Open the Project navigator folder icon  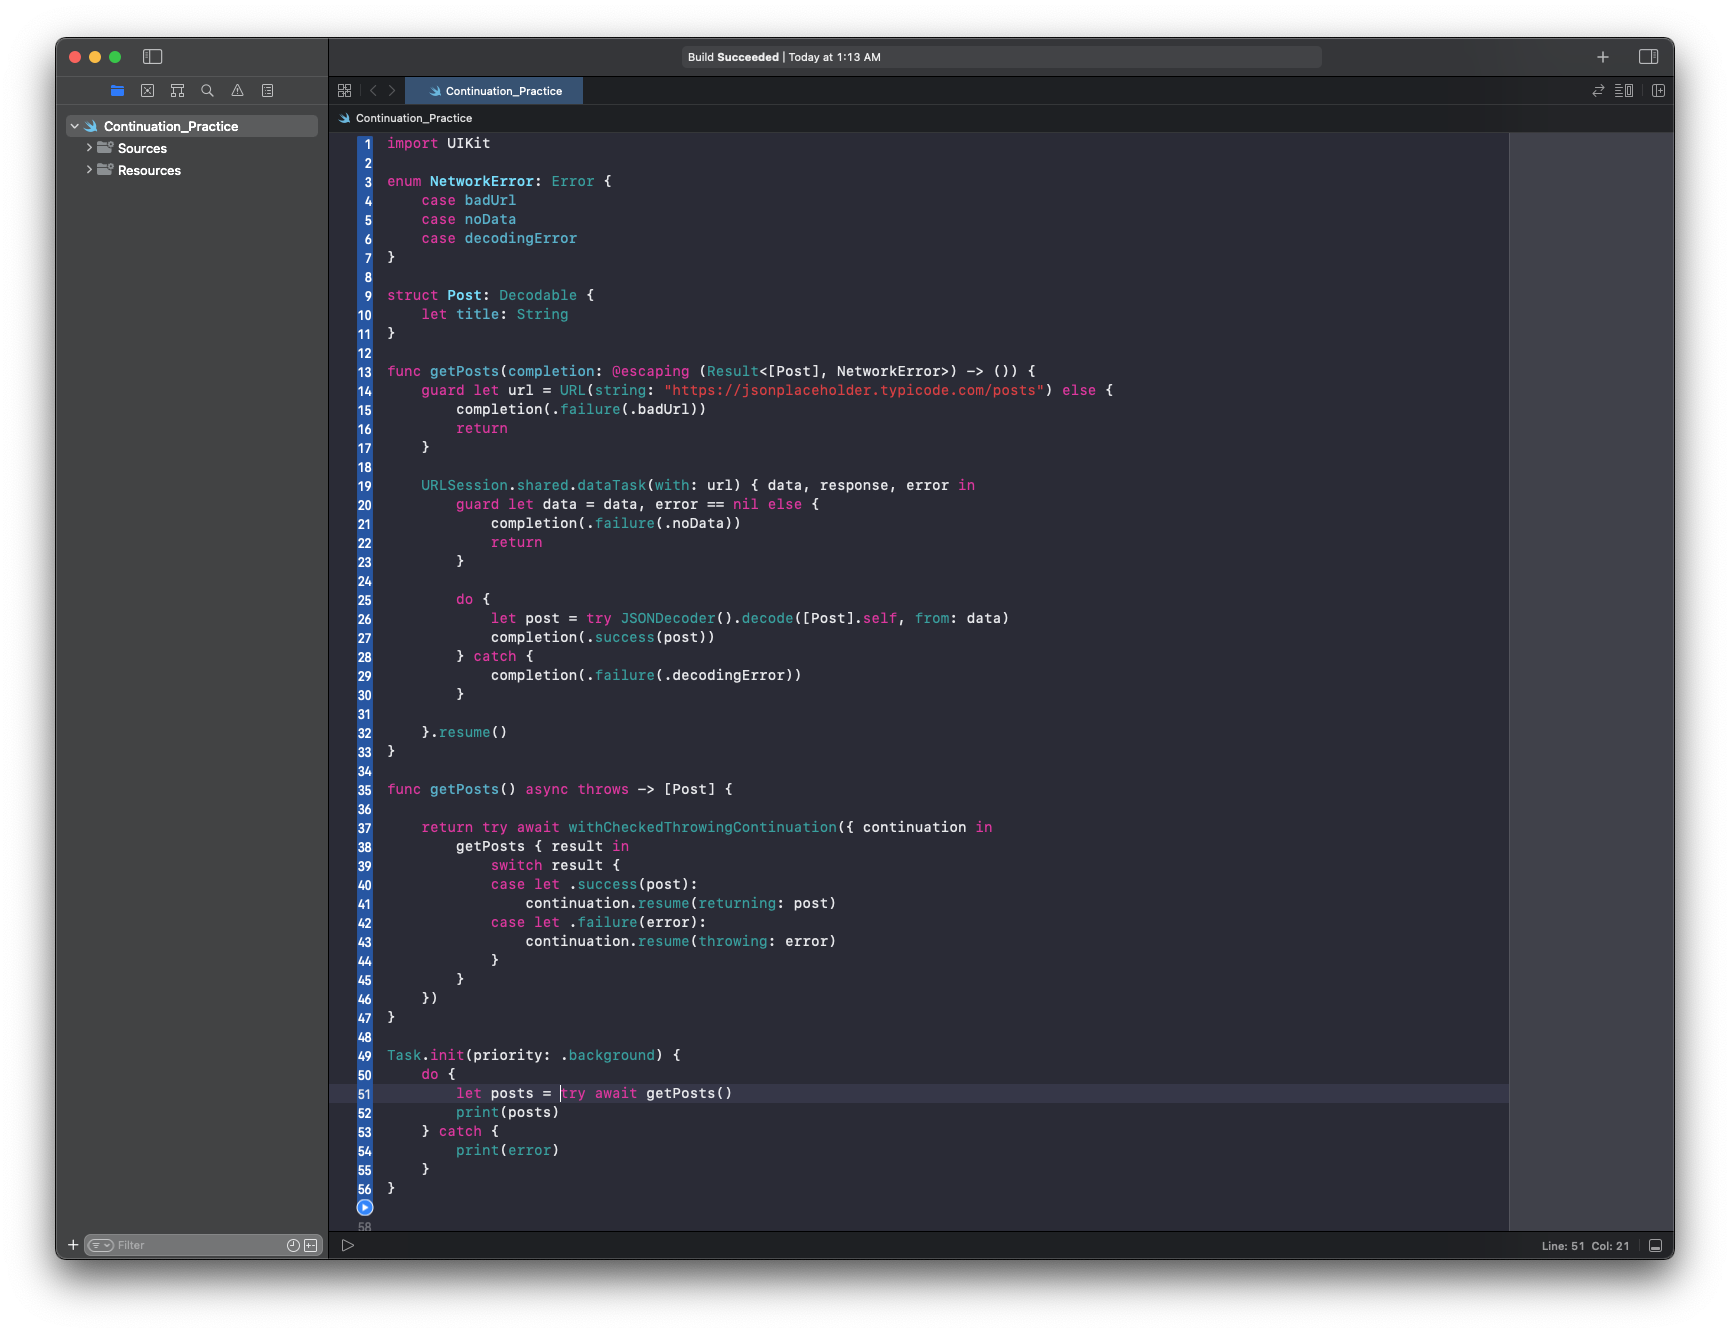pos(117,90)
